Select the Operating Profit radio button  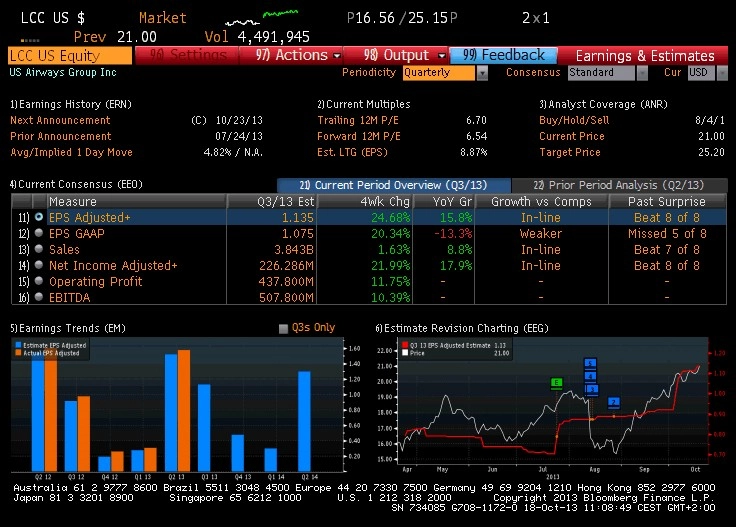coord(39,281)
